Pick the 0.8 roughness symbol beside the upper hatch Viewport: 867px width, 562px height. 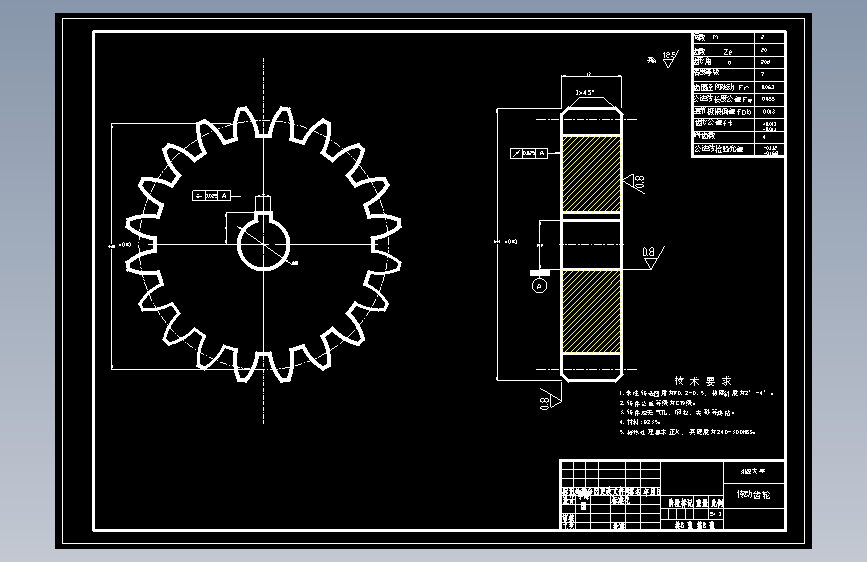click(x=635, y=183)
